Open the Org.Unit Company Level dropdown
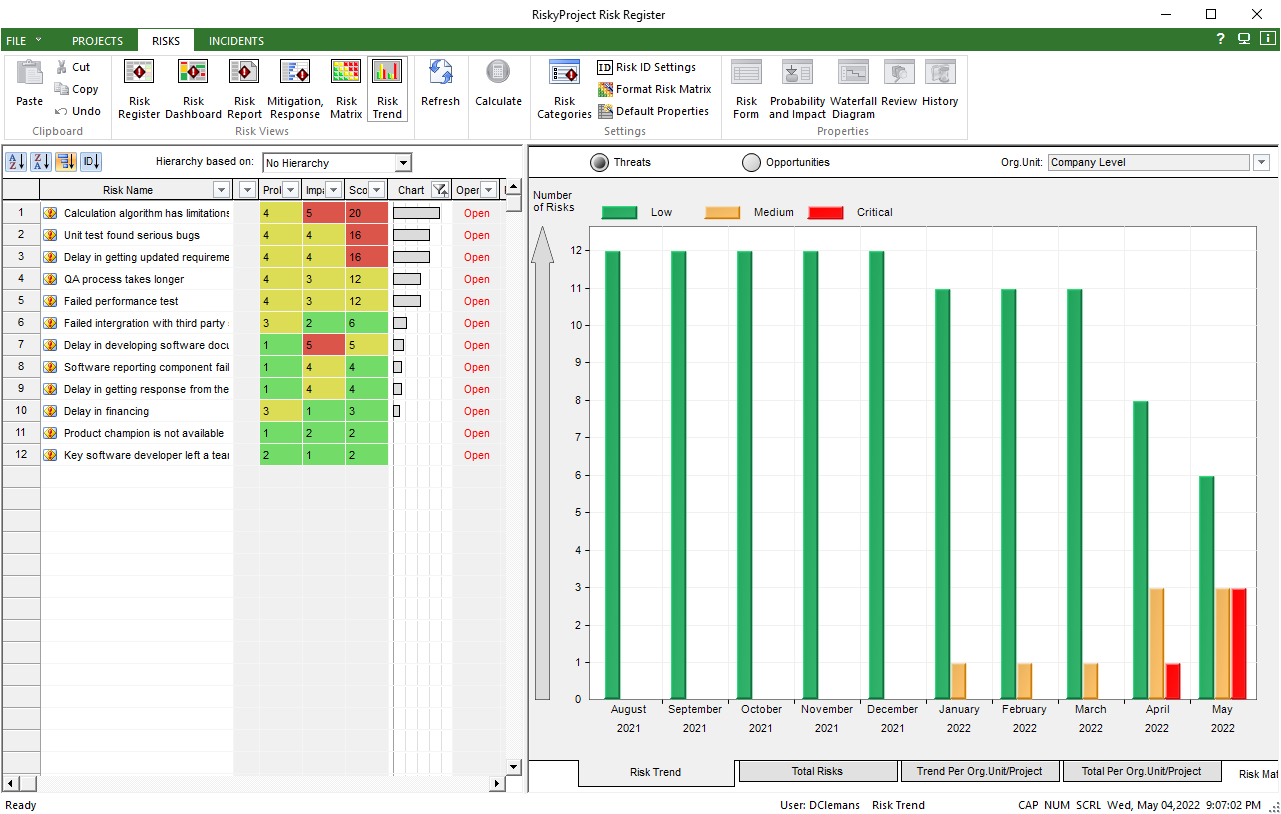This screenshot has height=814, width=1281. click(1261, 162)
